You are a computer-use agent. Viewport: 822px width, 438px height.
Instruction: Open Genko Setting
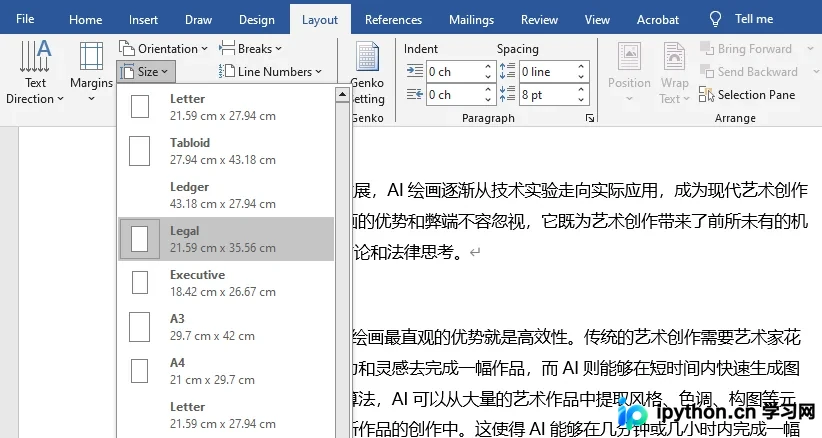[367, 73]
